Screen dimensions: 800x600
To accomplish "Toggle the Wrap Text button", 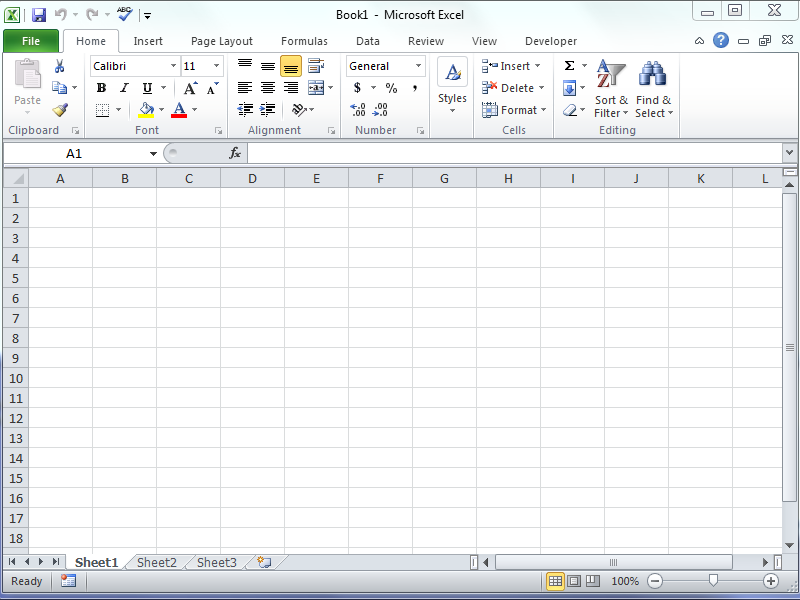I will pyautogui.click(x=316, y=66).
